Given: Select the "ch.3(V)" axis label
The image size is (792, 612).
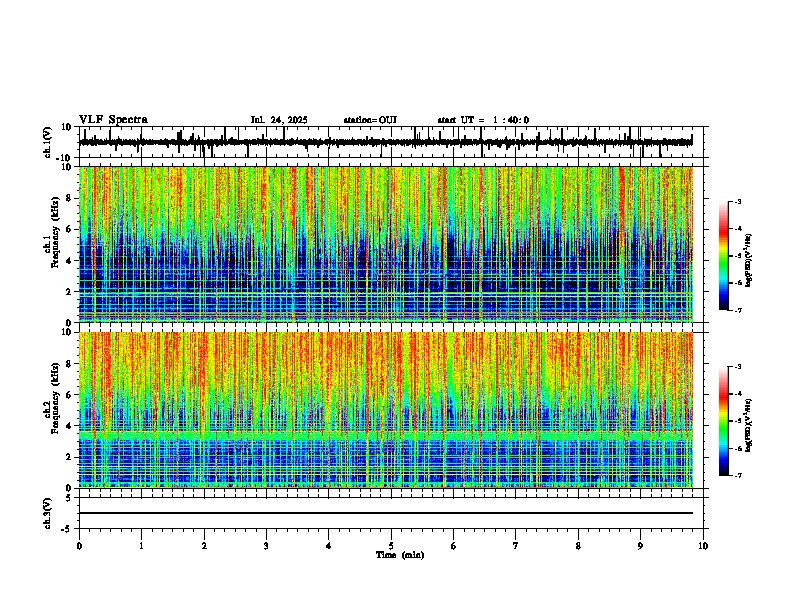Looking at the screenshot, I should point(47,513).
